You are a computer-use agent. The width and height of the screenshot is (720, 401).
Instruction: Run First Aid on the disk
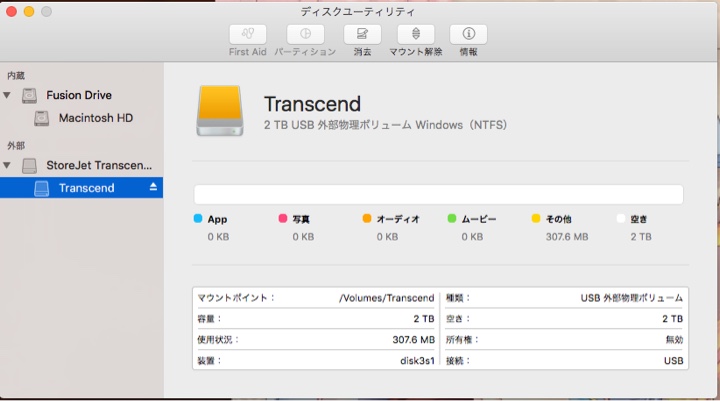point(248,34)
